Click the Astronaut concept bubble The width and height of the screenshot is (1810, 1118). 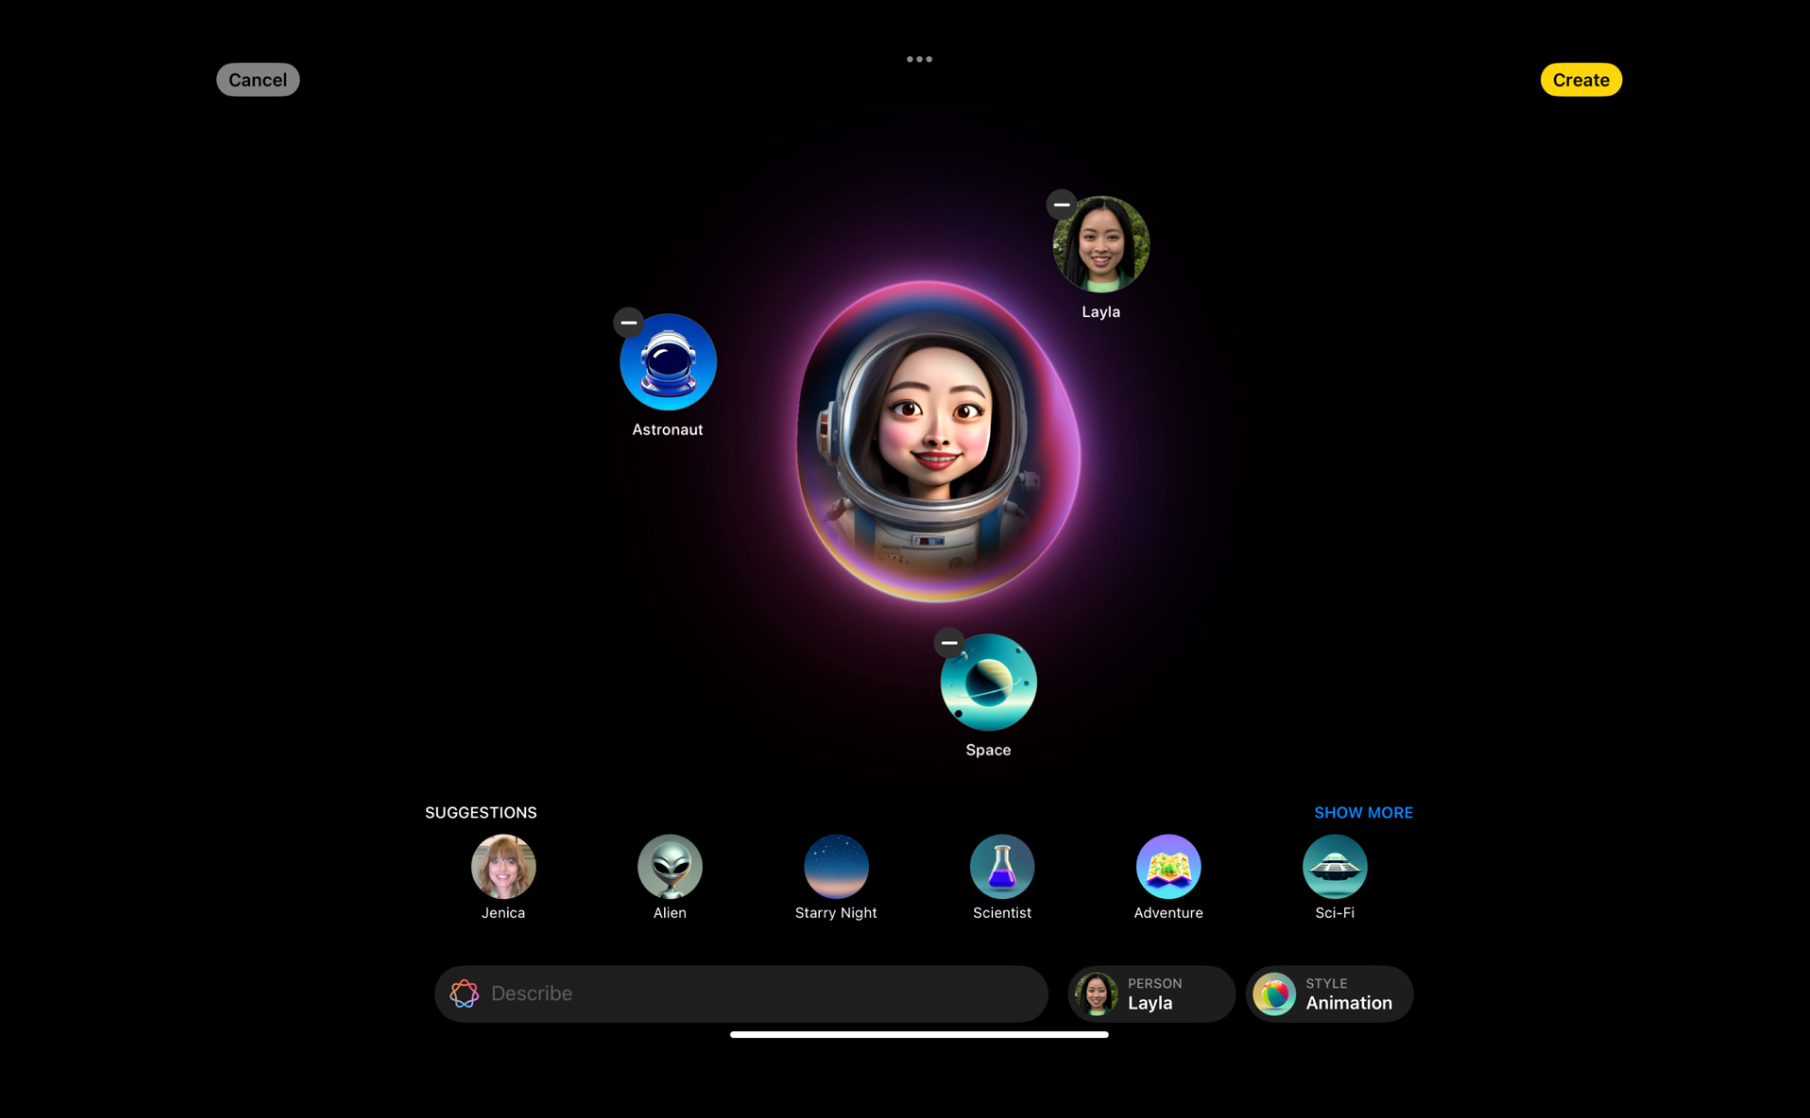tap(668, 363)
